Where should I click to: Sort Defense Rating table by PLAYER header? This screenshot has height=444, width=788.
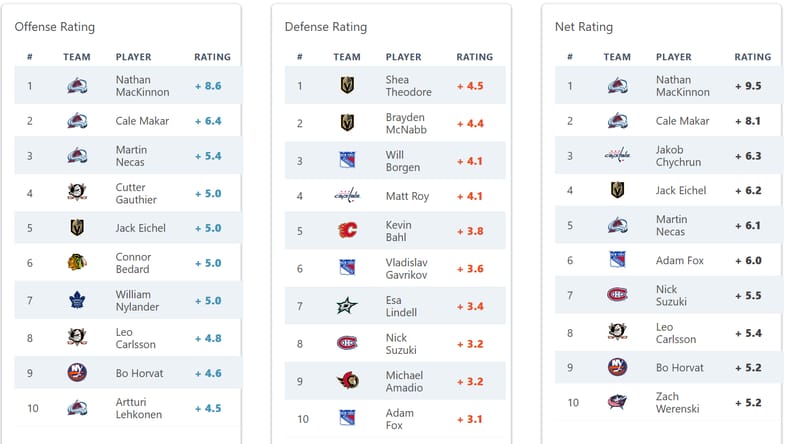[403, 57]
